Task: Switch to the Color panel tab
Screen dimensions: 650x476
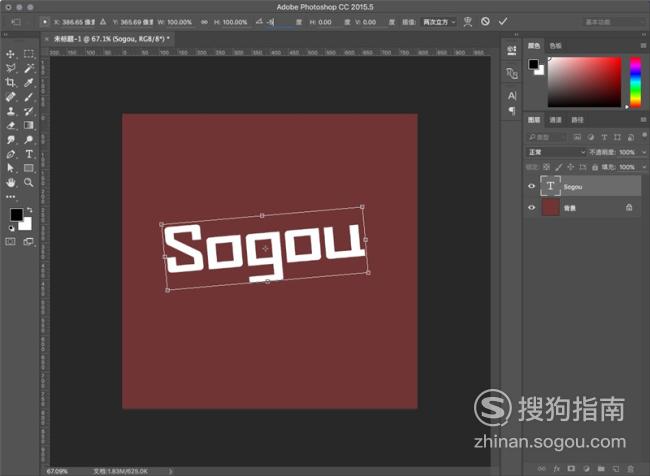Action: [534, 46]
